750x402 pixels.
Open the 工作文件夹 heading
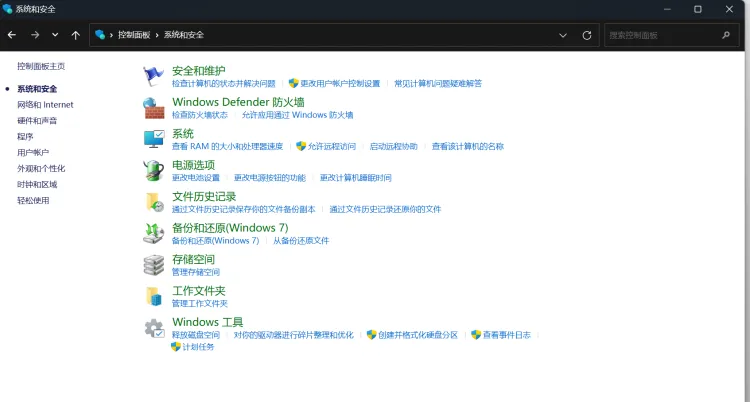[199, 291]
